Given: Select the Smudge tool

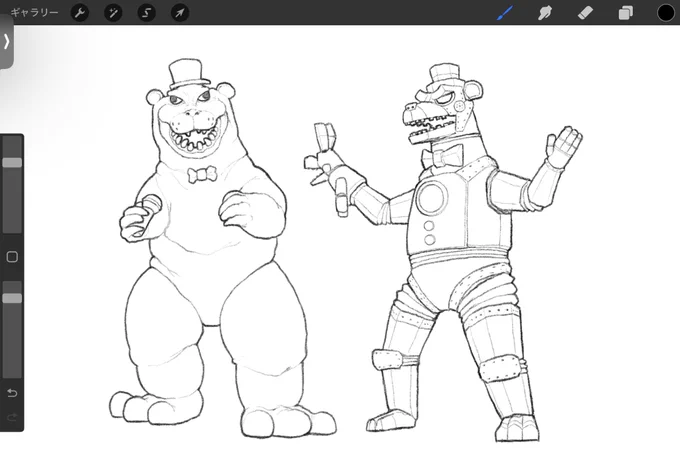Looking at the screenshot, I should pos(545,13).
